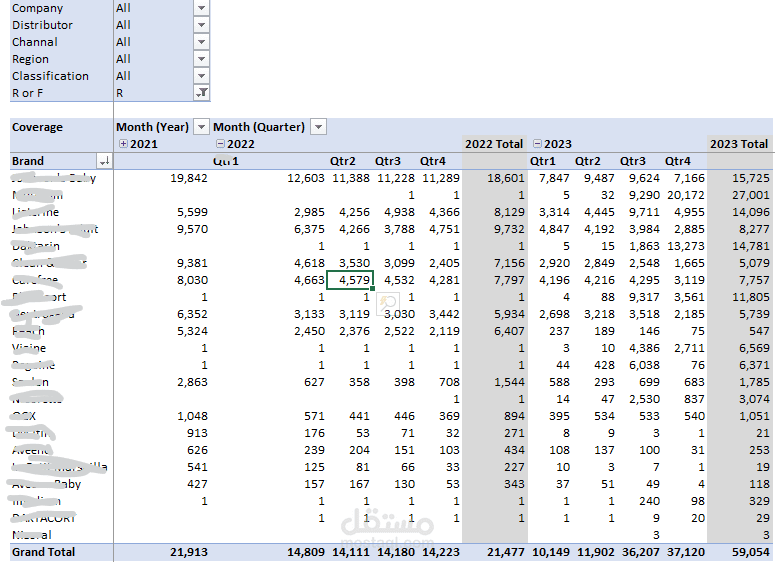
Task: Select cell with value 1,048
Action: pyautogui.click(x=192, y=416)
